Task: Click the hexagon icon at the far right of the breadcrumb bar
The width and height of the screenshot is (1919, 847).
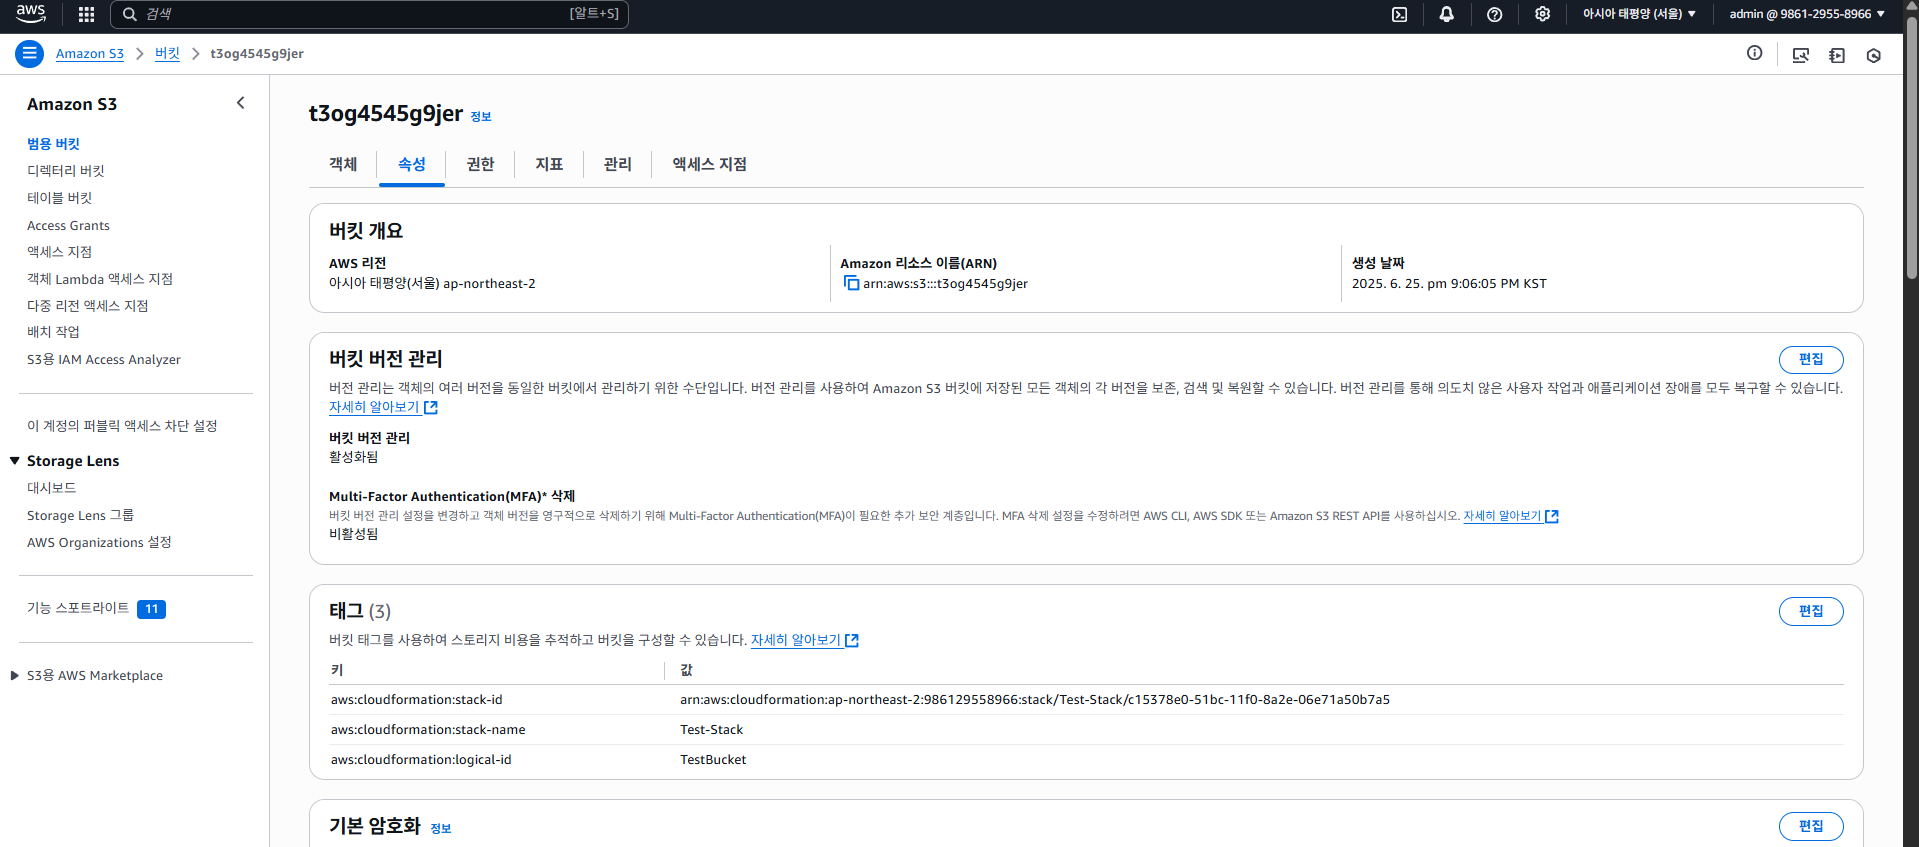Action: 1873,55
